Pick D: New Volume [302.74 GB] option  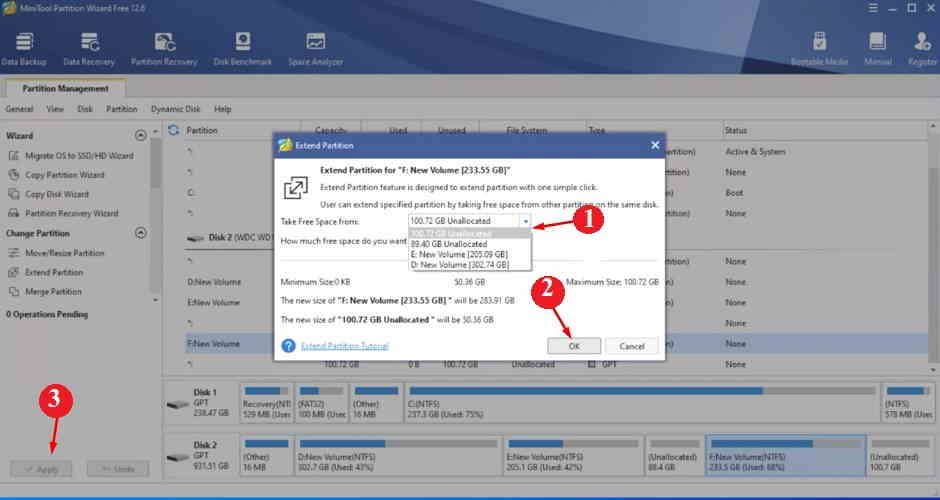pos(470,264)
